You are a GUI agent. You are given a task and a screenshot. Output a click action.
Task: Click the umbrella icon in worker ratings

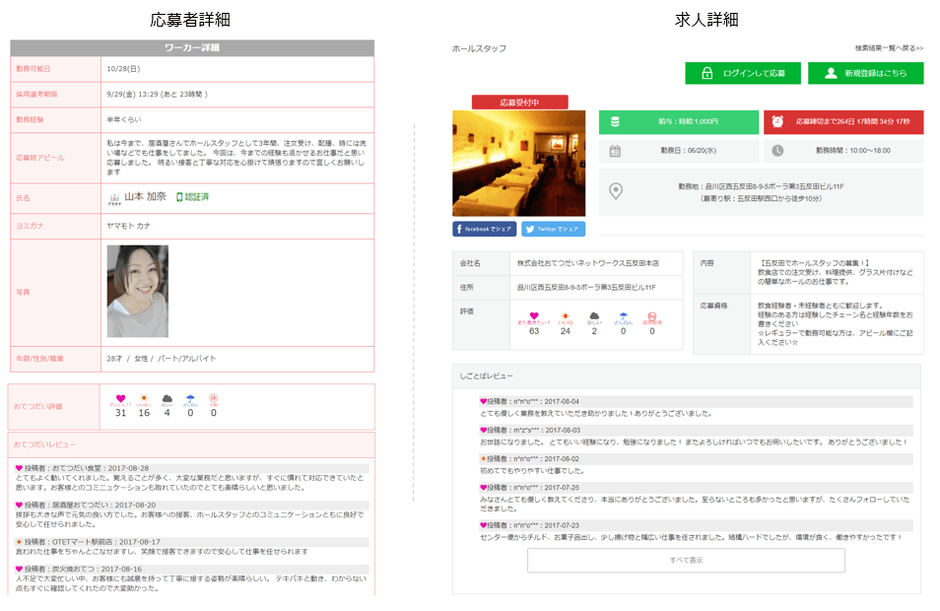tap(190, 398)
